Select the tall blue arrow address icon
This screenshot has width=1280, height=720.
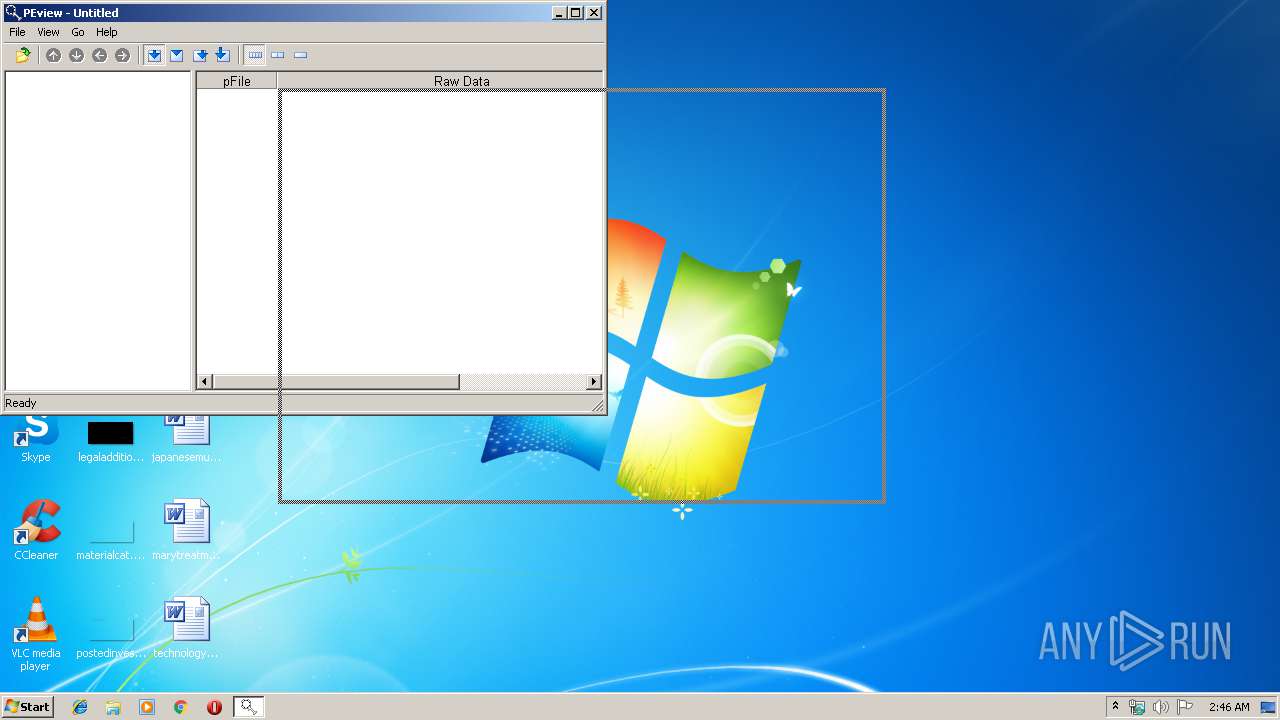click(222, 55)
